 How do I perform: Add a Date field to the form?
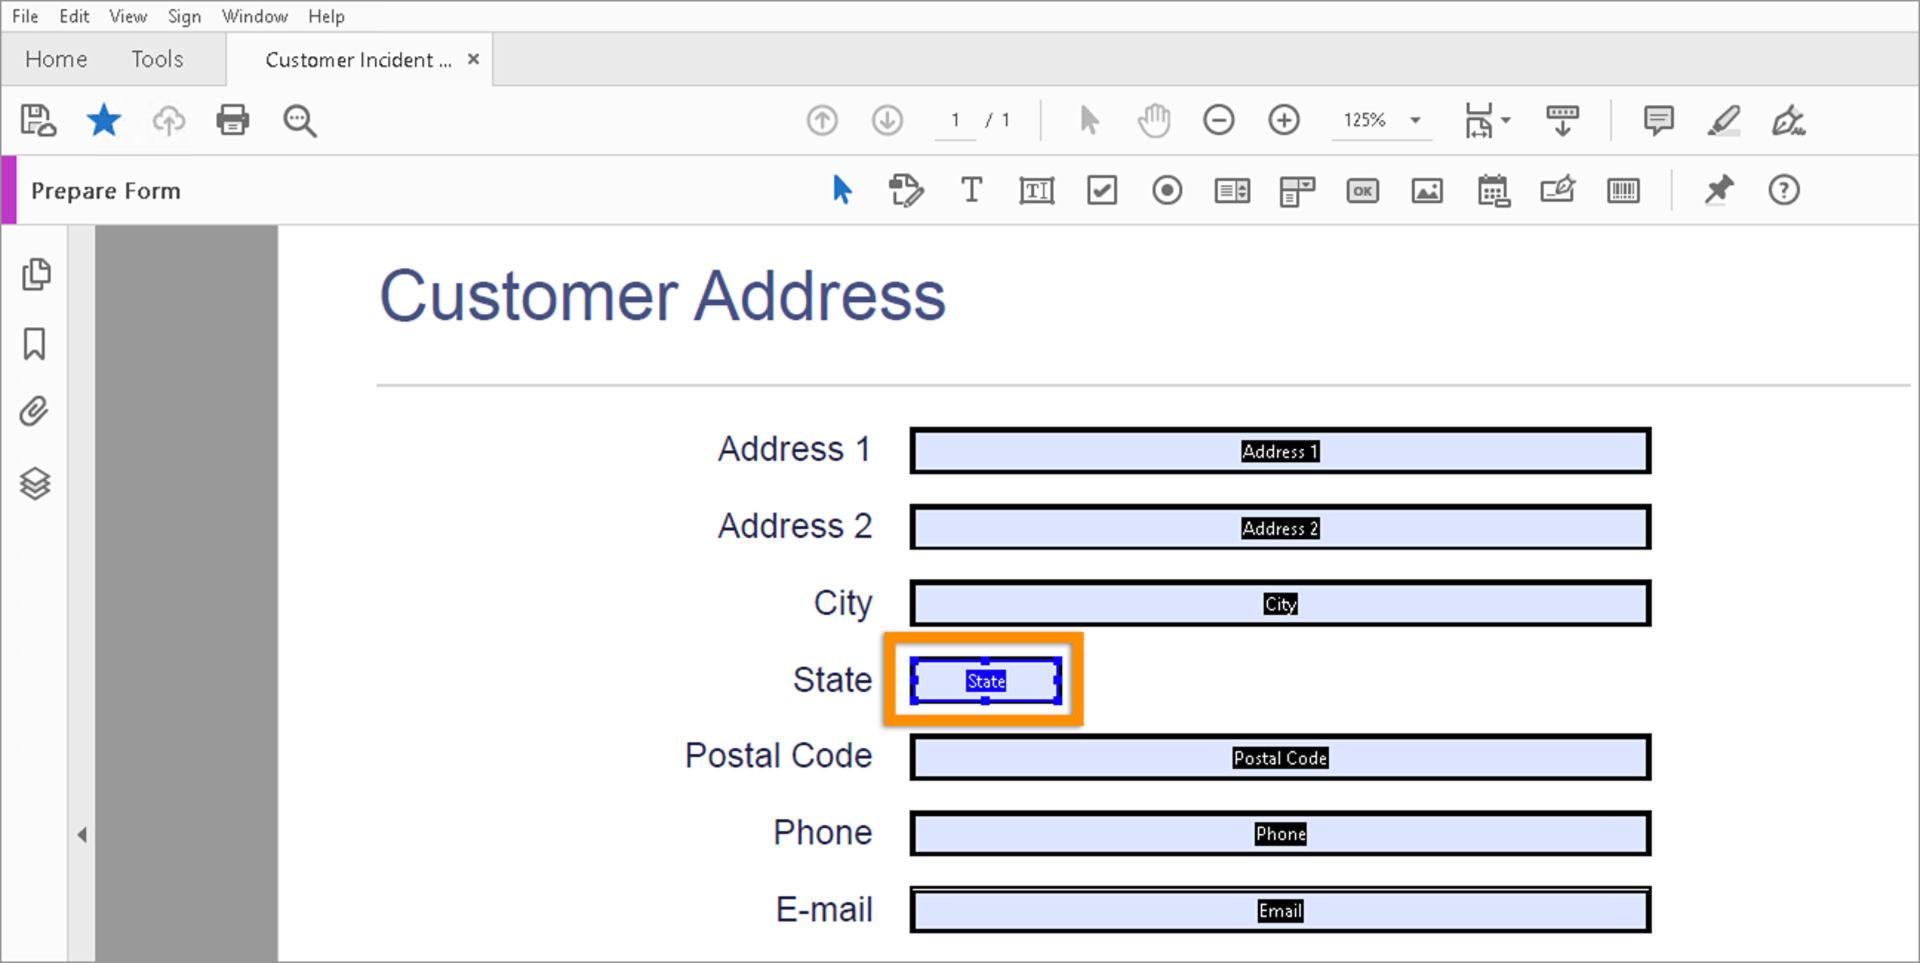pos(1493,190)
